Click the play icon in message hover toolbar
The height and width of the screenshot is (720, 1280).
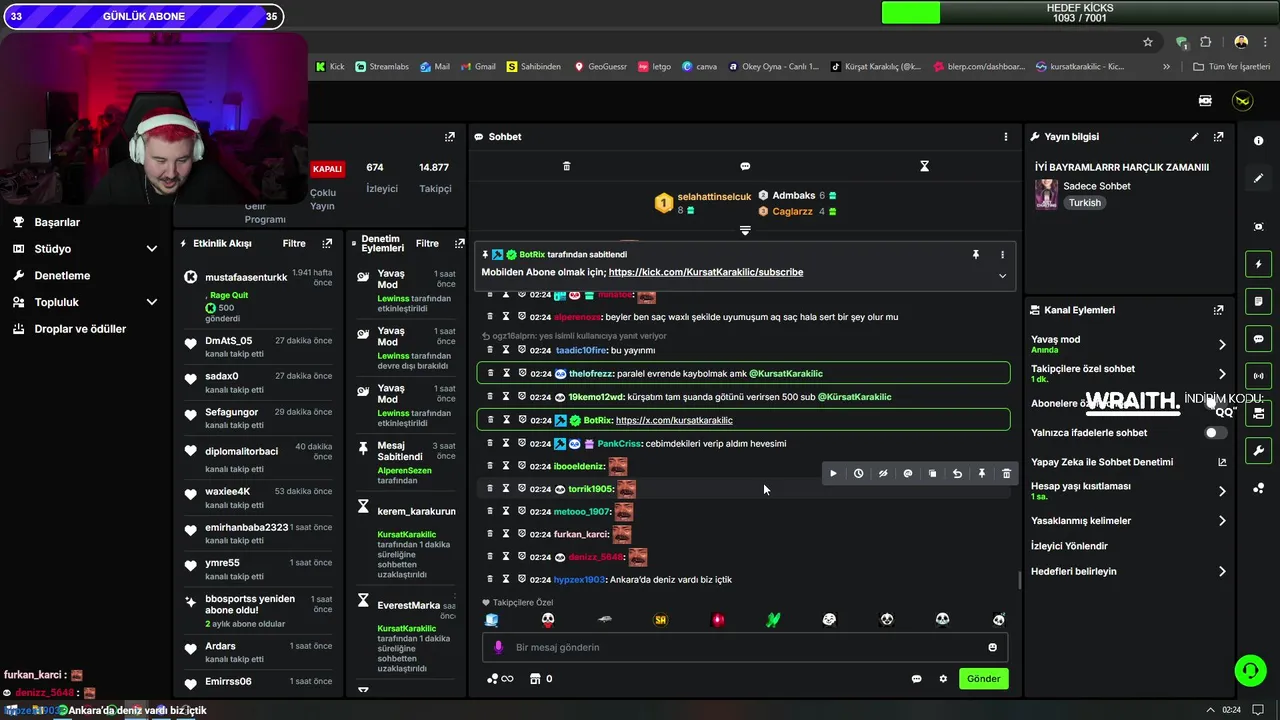(x=833, y=474)
